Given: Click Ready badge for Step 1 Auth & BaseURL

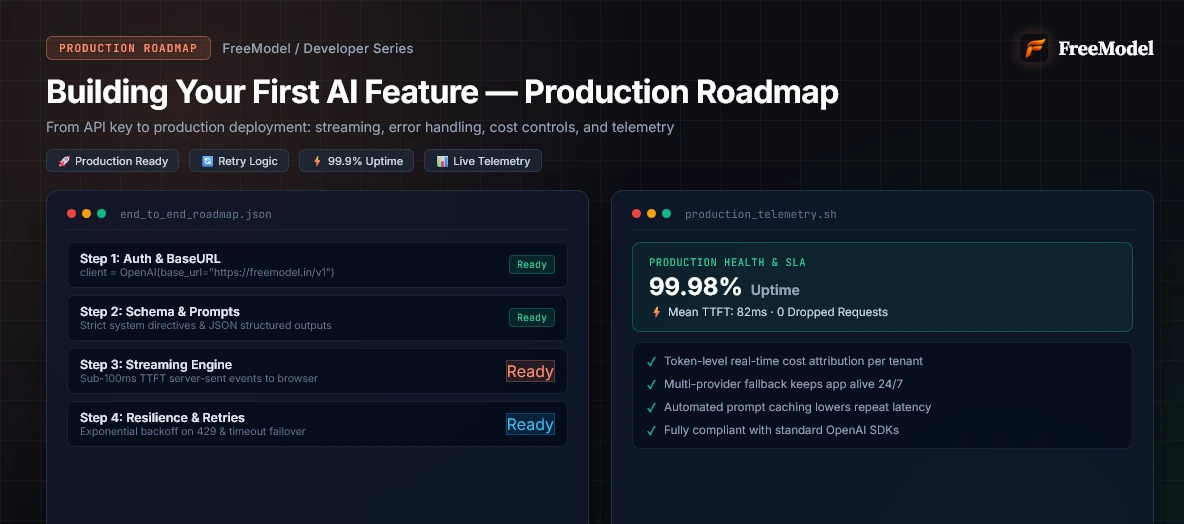Looking at the screenshot, I should (x=532, y=265).
